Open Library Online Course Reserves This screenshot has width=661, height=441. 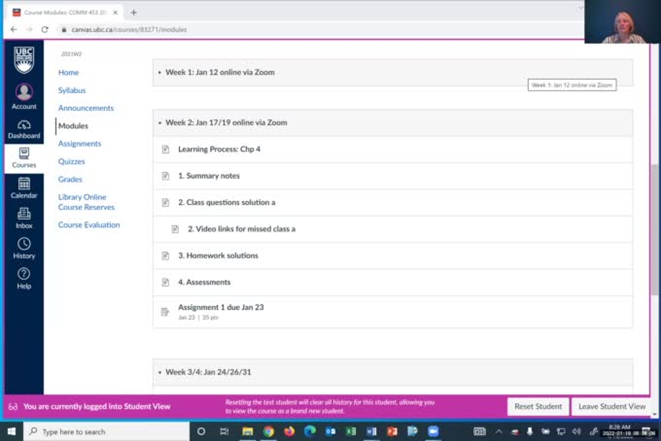(86, 202)
